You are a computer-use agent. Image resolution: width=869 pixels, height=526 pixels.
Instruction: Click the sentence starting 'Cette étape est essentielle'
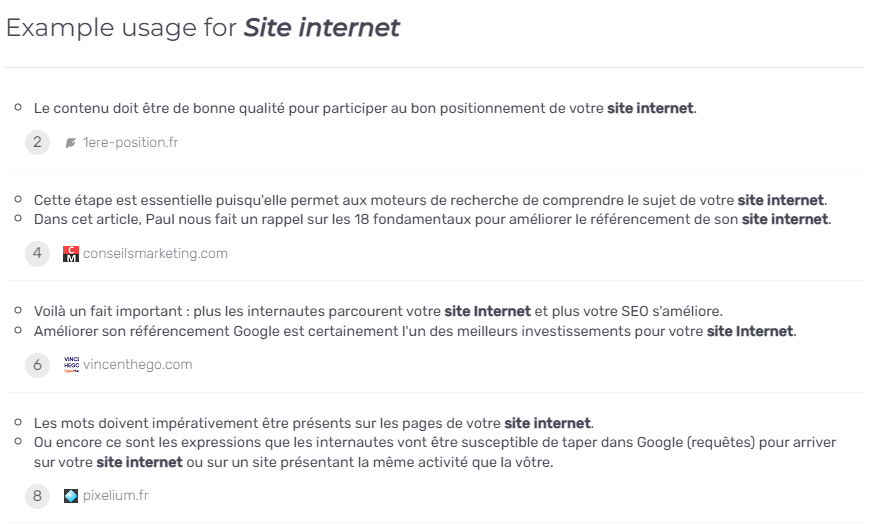click(x=431, y=200)
